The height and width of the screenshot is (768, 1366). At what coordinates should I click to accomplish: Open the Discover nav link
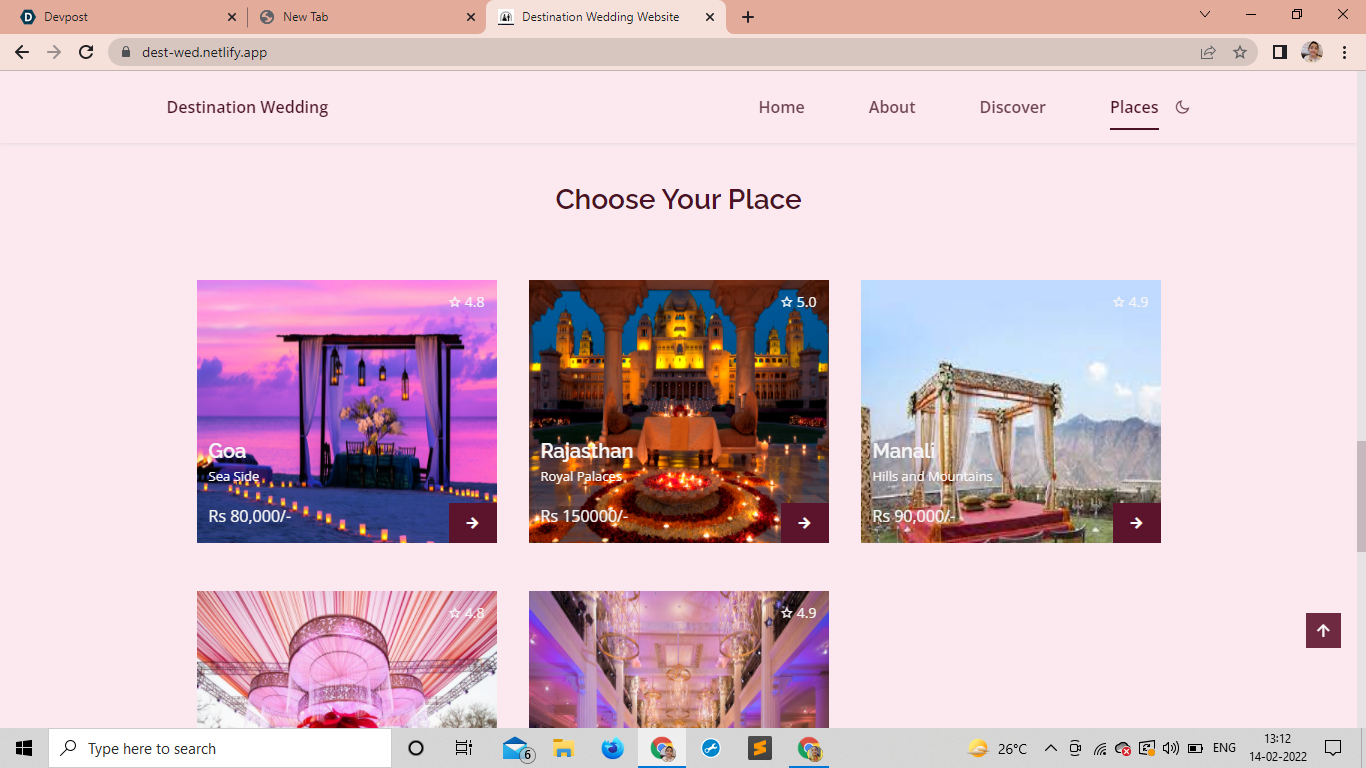pyautogui.click(x=1012, y=107)
